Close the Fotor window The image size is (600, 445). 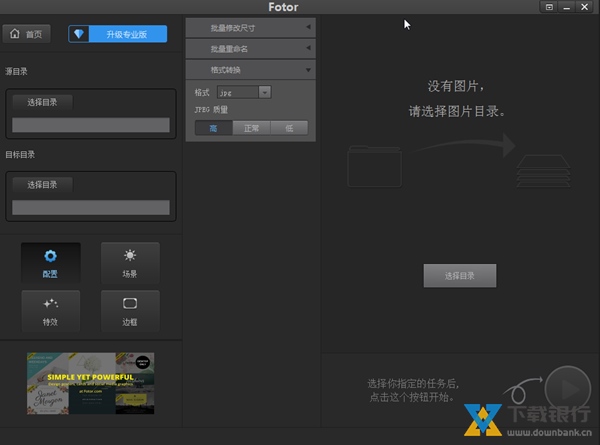(584, 7)
